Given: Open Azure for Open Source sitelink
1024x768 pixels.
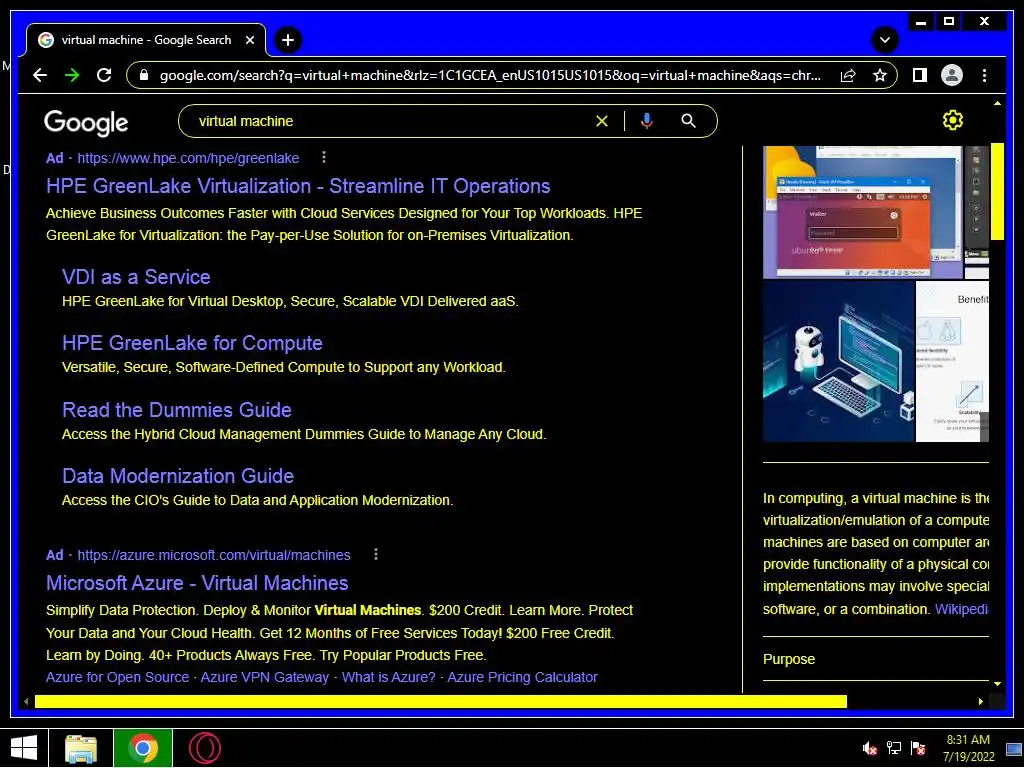Looking at the screenshot, I should click(117, 677).
